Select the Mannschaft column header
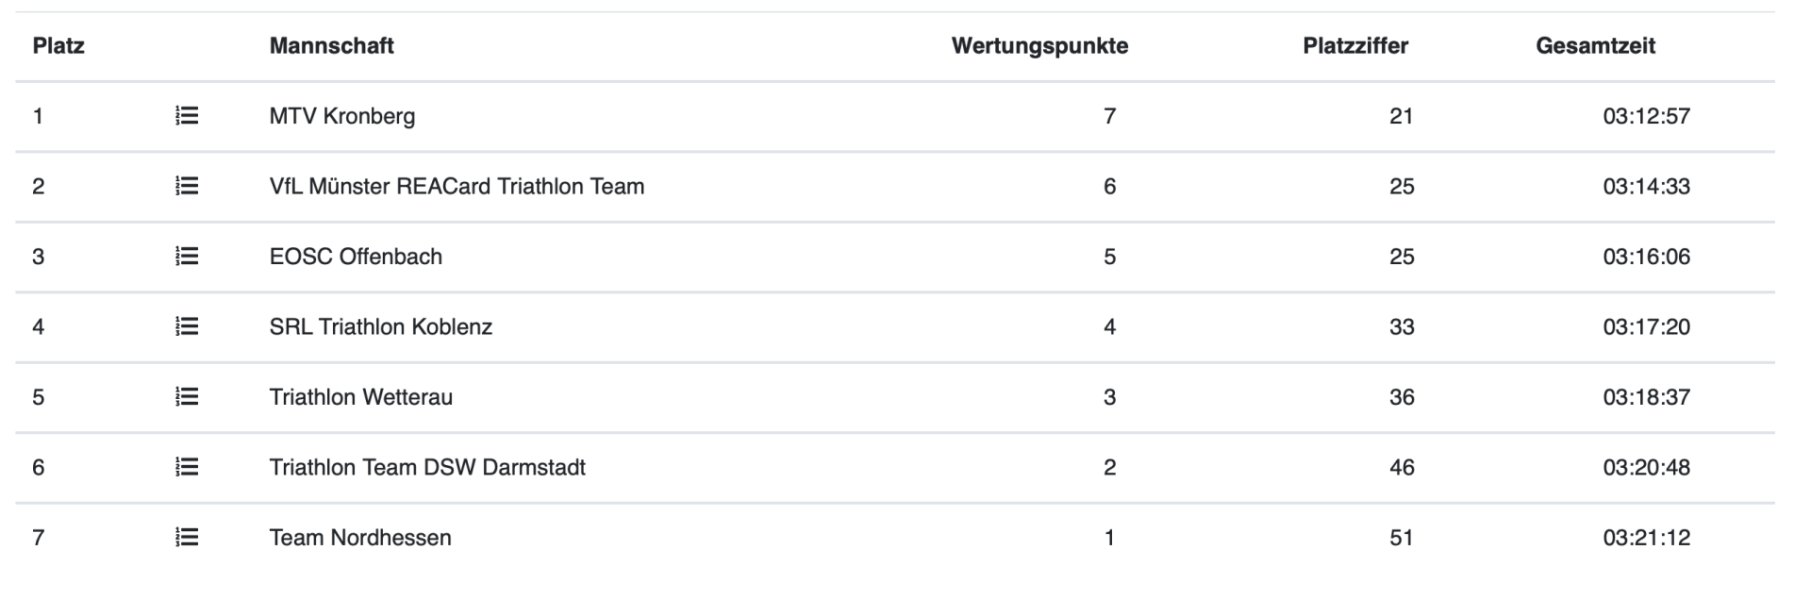The image size is (1811, 600). (x=331, y=46)
